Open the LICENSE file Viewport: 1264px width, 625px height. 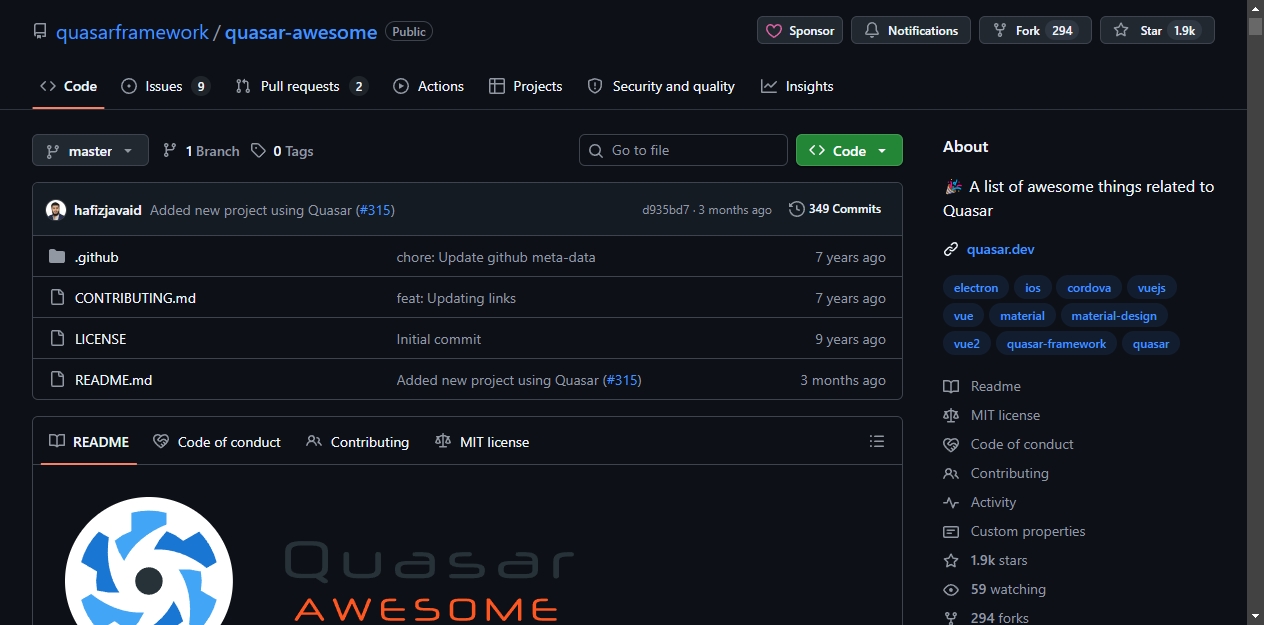[100, 339]
